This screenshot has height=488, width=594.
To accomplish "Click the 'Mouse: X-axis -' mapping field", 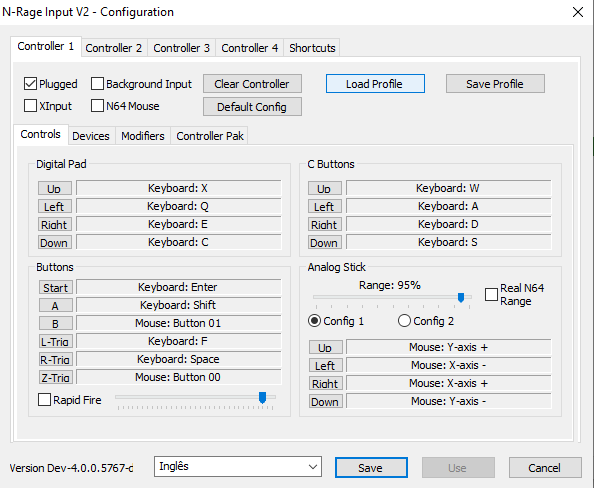I will point(449,365).
